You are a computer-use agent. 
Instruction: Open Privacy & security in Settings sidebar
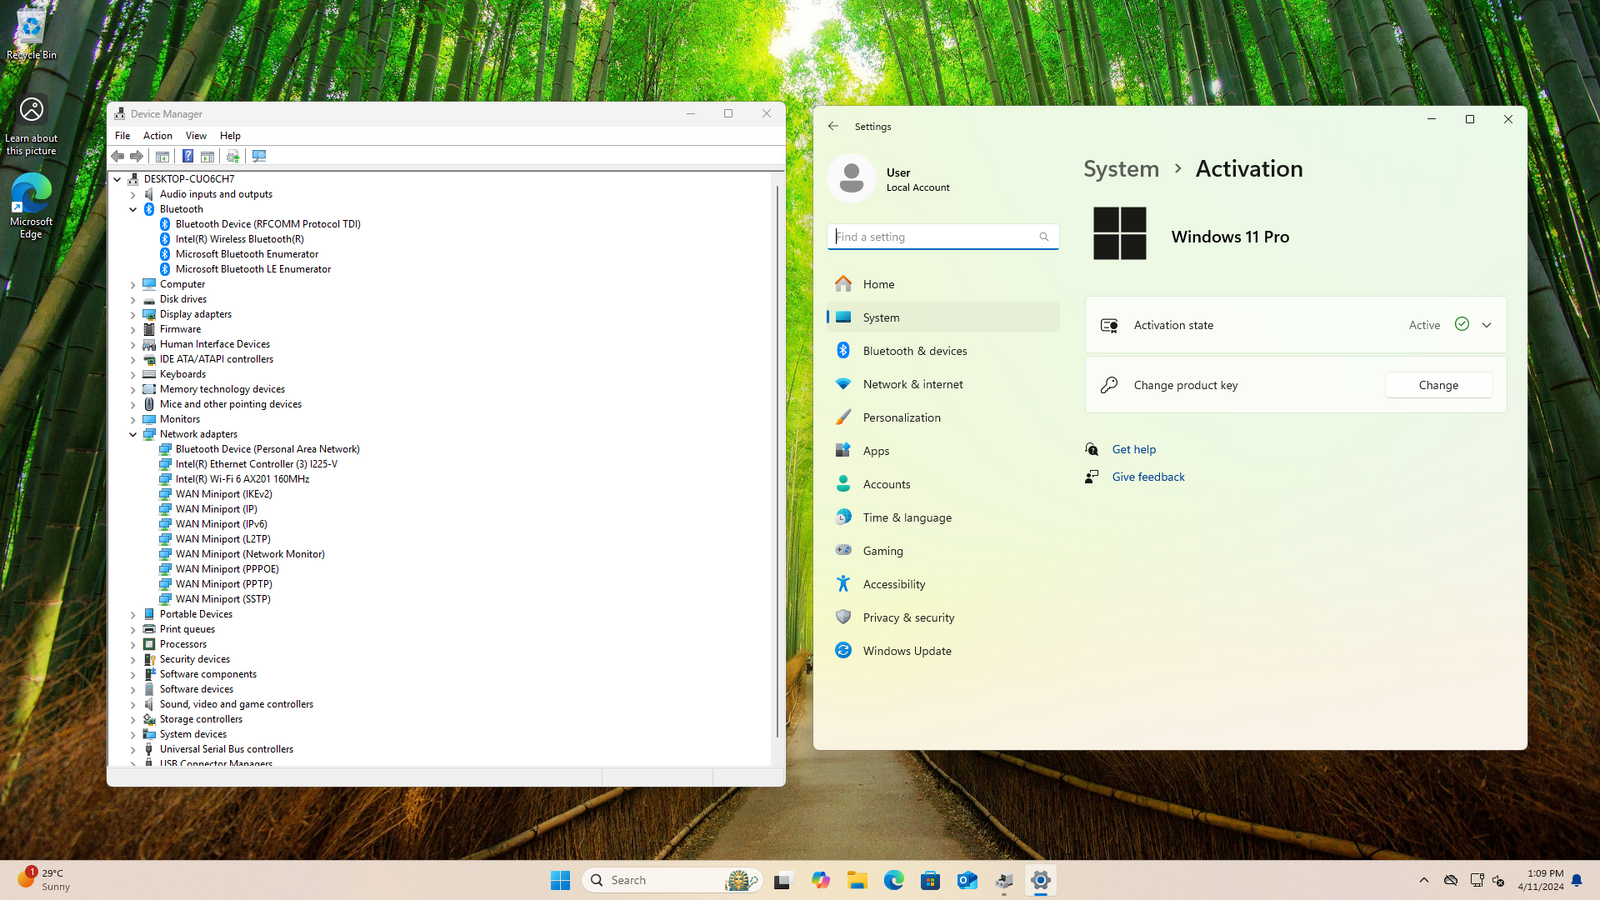coord(943,617)
